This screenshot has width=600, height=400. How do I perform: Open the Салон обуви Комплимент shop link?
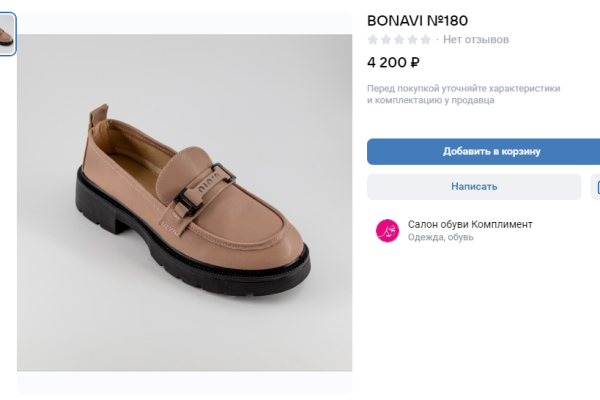point(470,224)
